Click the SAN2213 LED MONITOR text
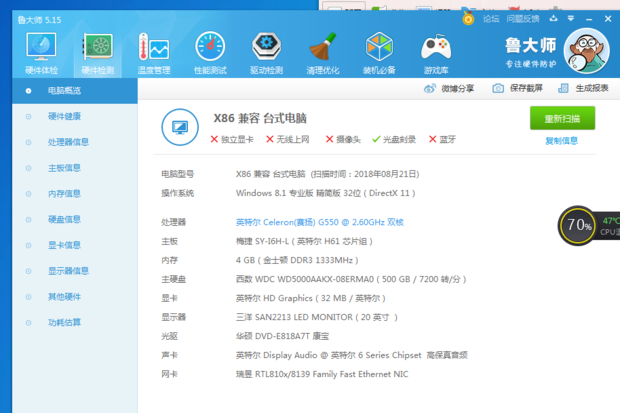This screenshot has height=413, width=620. tap(317, 317)
